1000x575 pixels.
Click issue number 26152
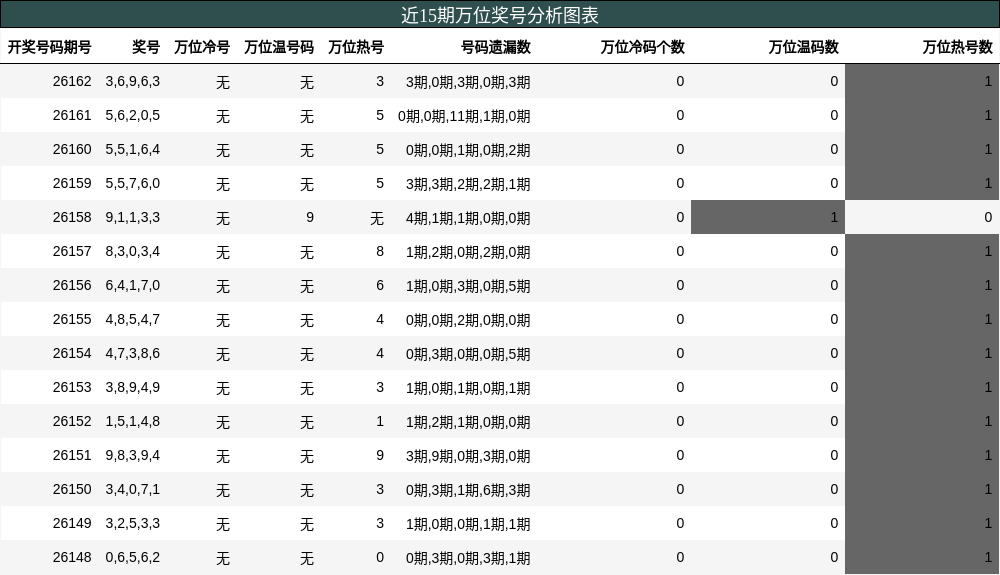[72, 421]
